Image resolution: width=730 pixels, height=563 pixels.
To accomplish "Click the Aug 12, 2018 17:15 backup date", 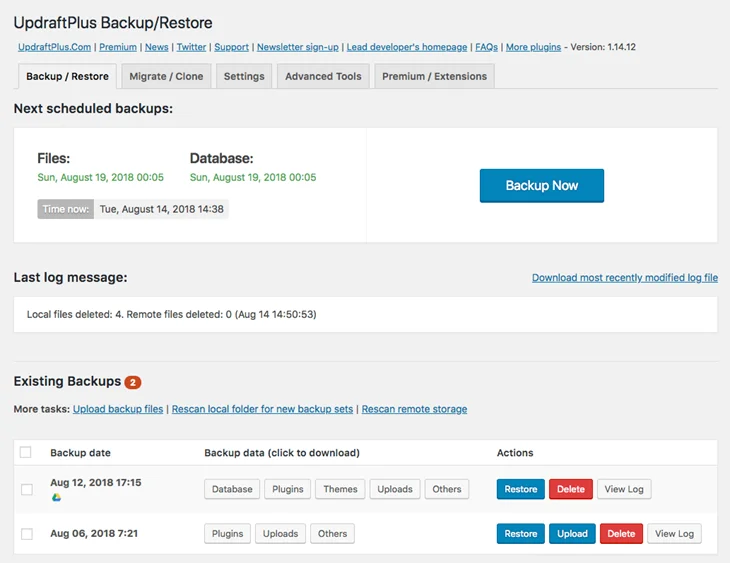I will 95,482.
